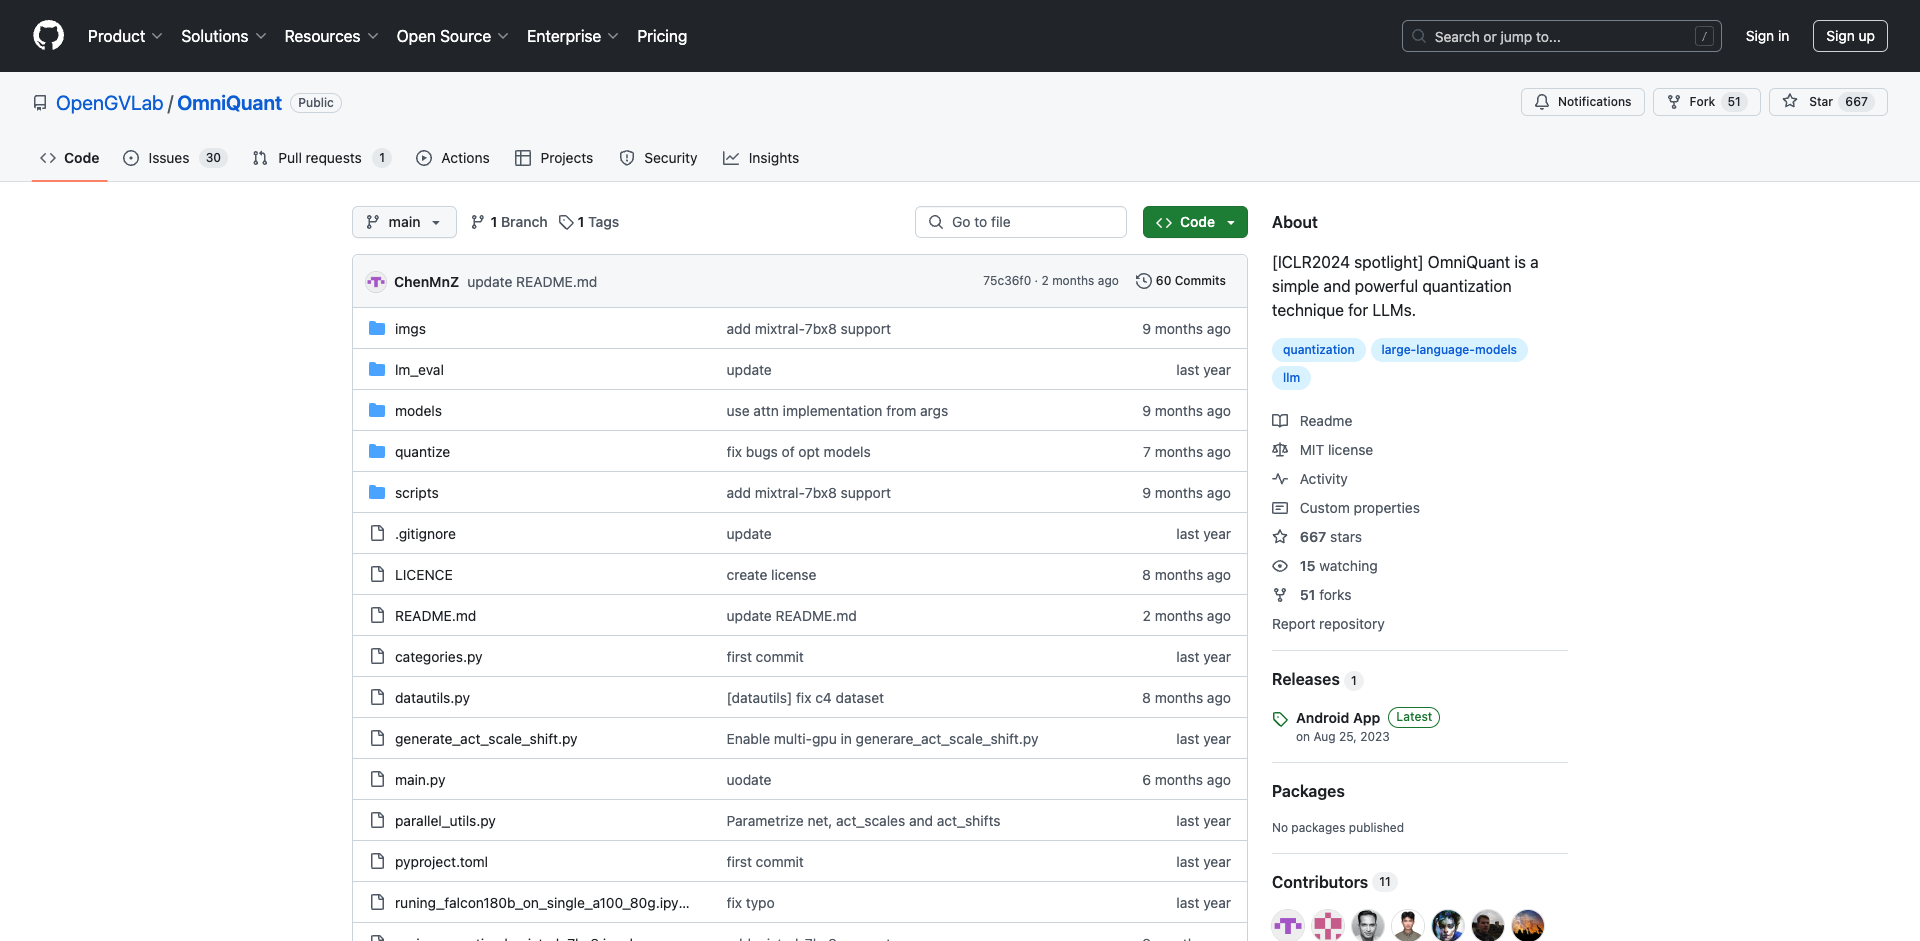Click the main.py file icon
Image resolution: width=1920 pixels, height=941 pixels.
pos(377,779)
